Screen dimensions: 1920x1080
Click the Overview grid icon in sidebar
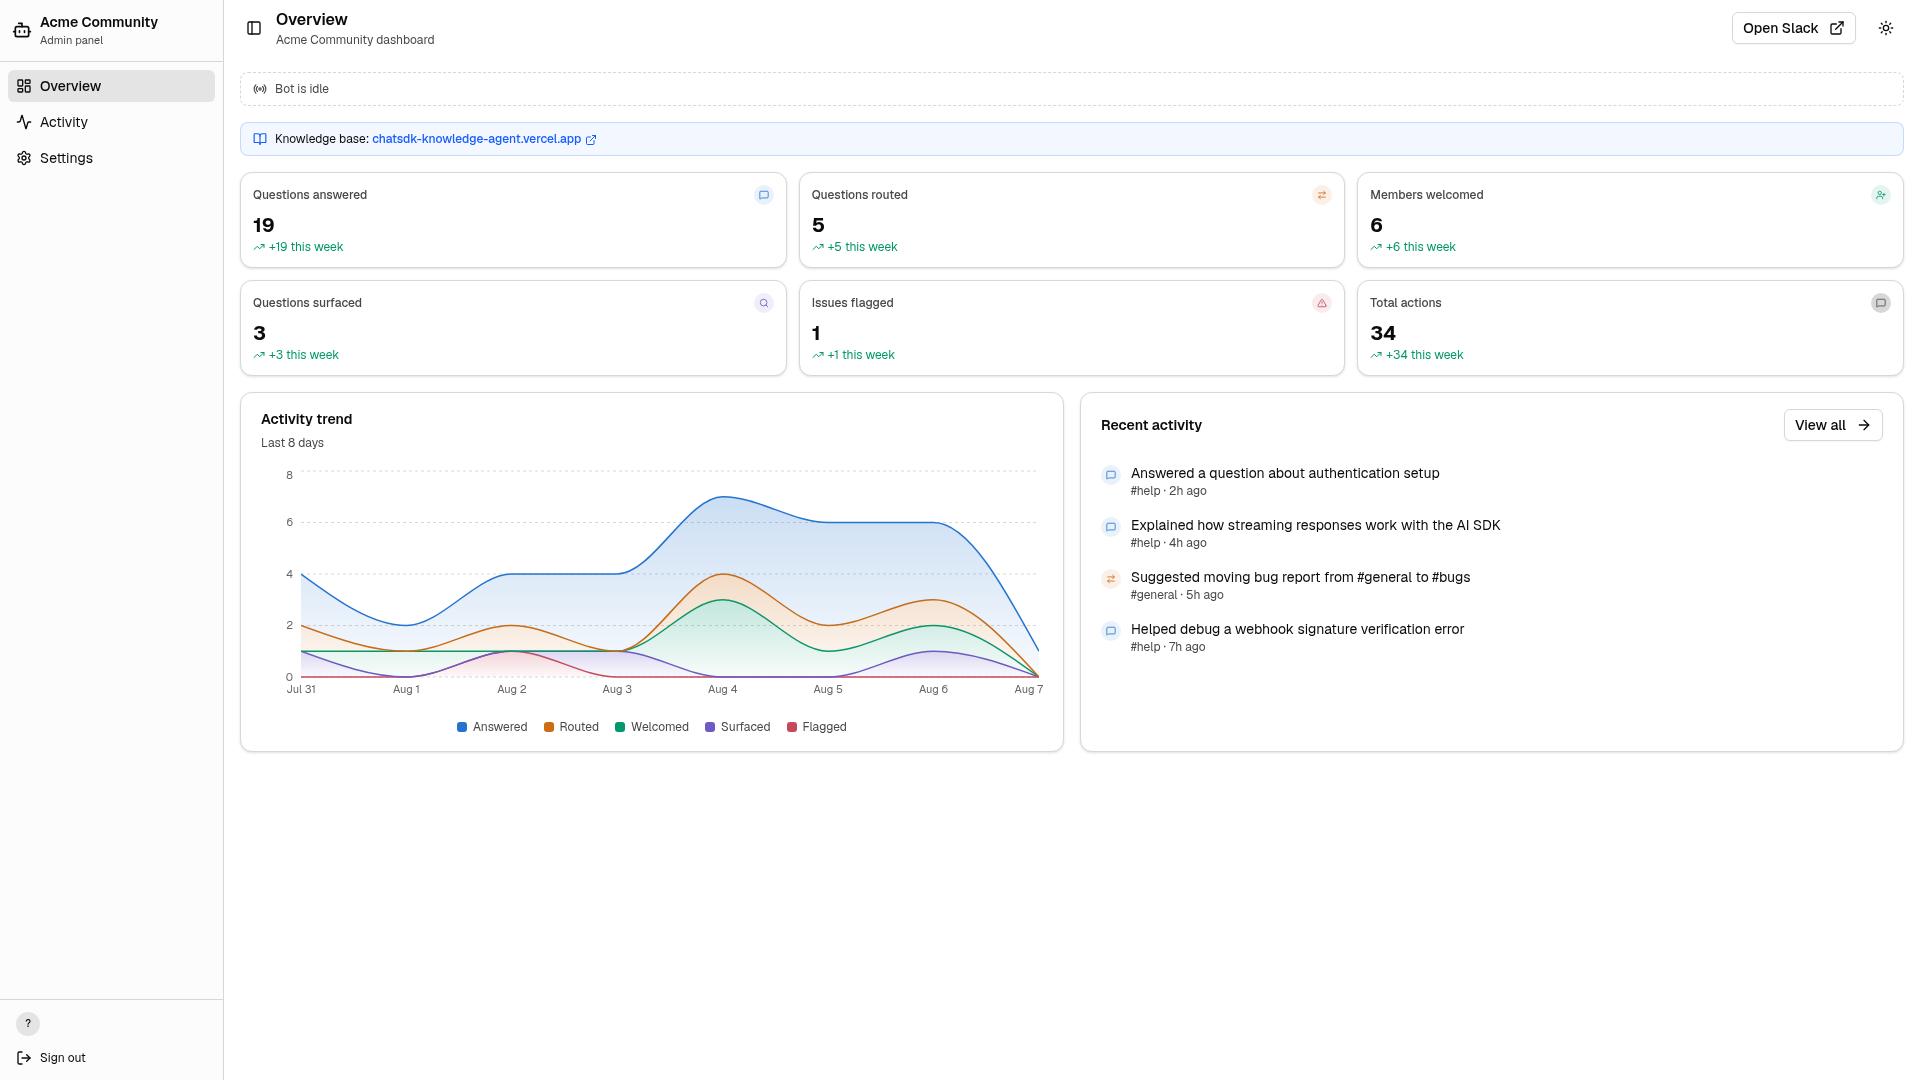point(24,86)
